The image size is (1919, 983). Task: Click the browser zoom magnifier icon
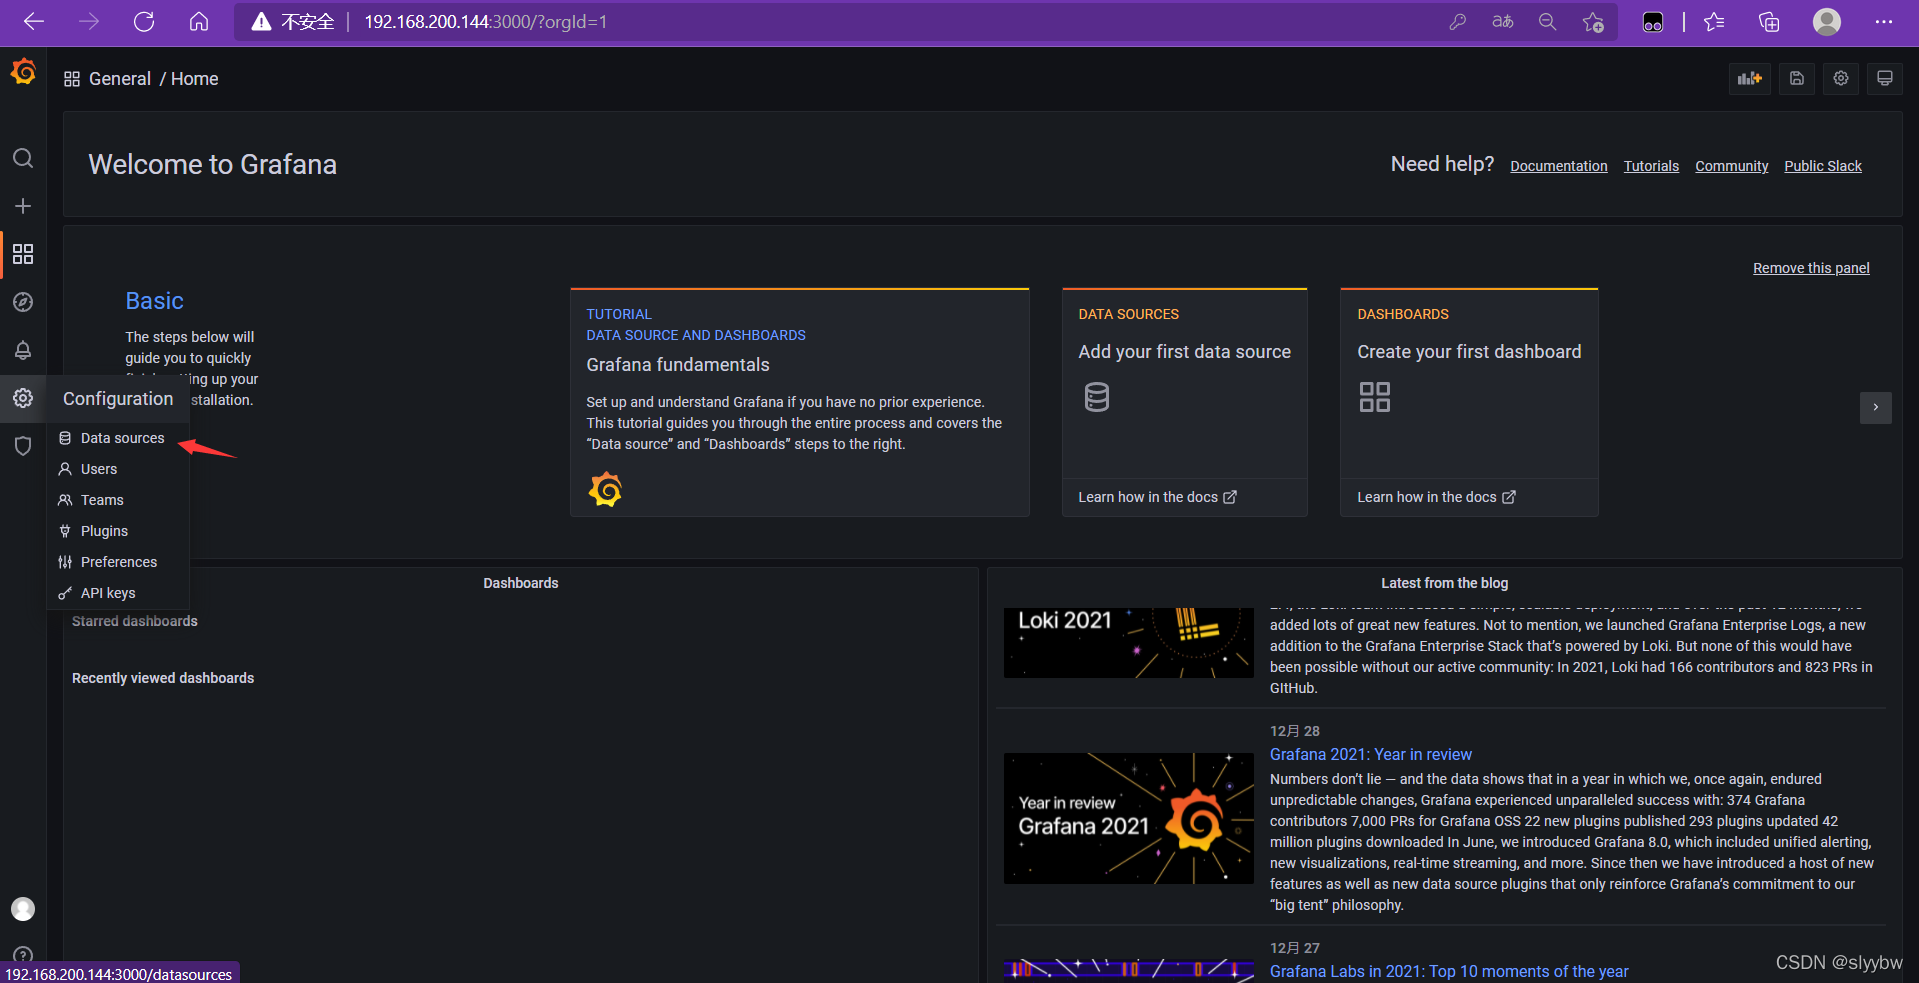(x=1547, y=22)
